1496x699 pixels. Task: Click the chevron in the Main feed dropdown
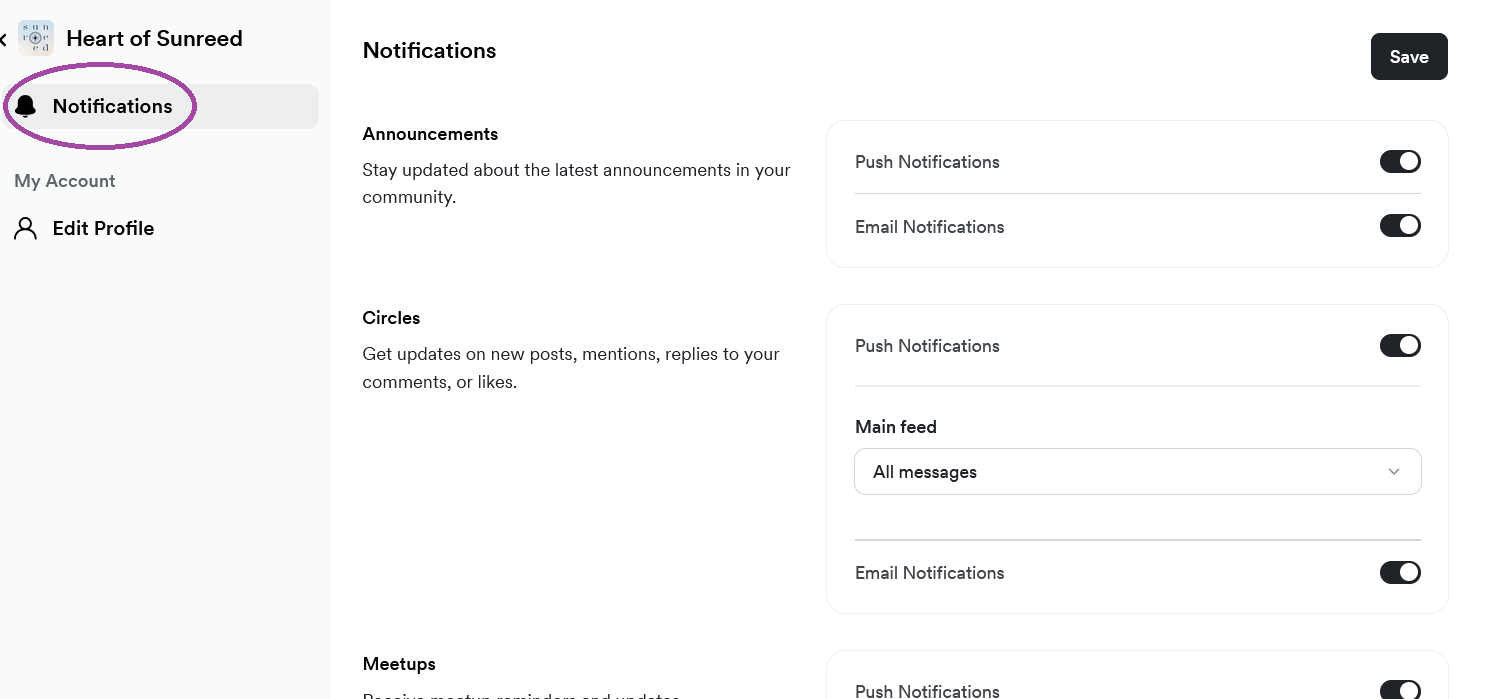[1394, 472]
